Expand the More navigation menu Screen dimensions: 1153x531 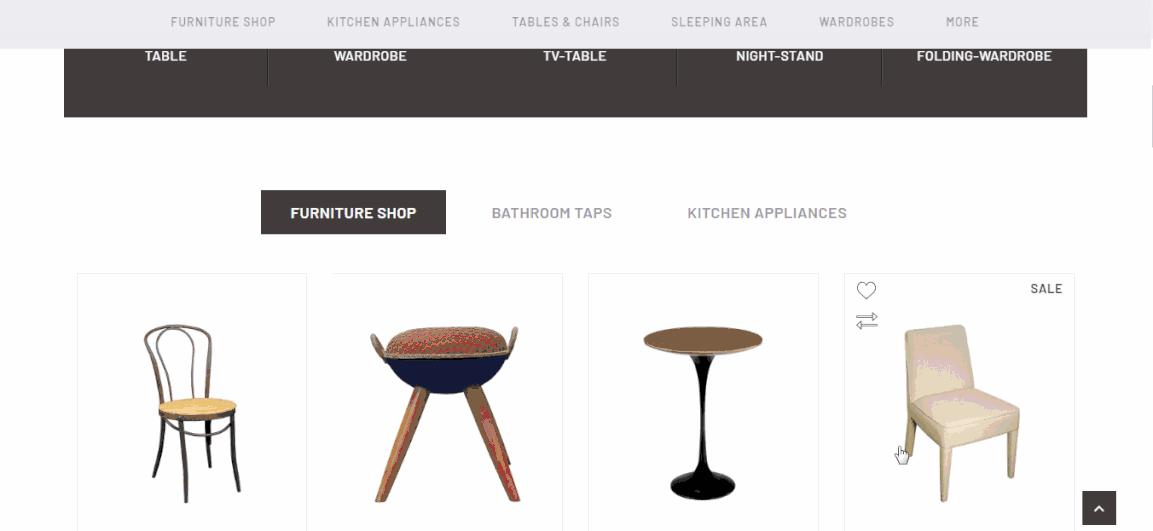point(962,22)
